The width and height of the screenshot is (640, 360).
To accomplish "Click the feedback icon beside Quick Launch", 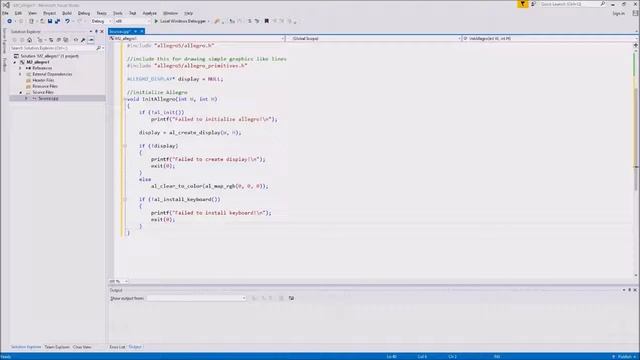I will (533, 4).
